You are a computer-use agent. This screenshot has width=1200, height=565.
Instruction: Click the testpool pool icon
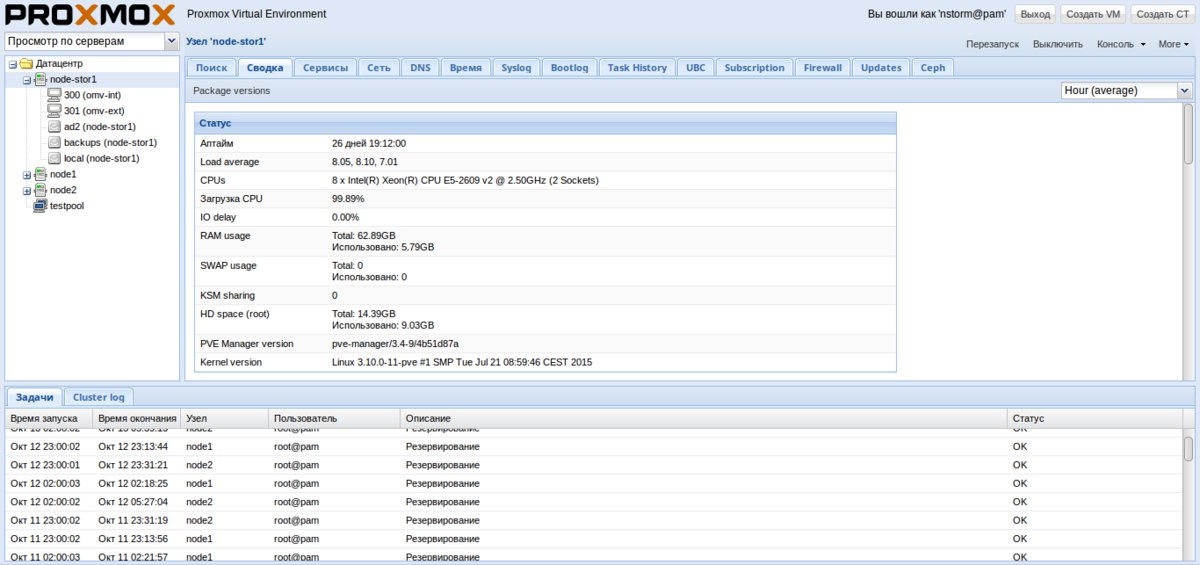click(x=40, y=206)
